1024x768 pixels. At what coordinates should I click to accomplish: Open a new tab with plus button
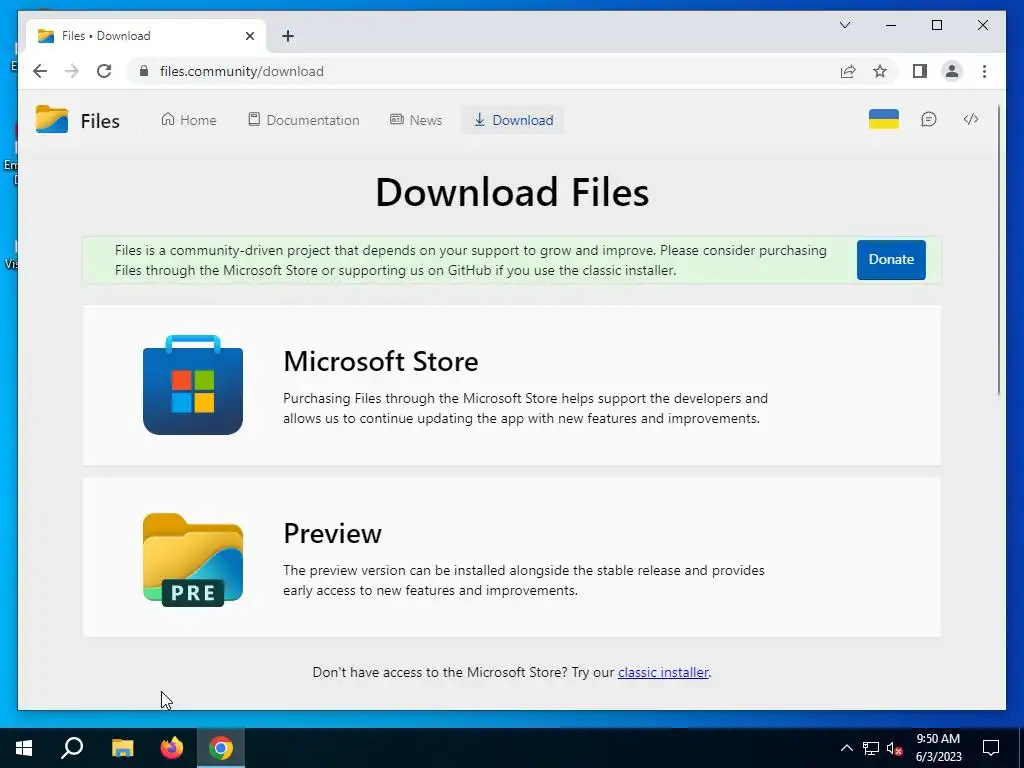(x=288, y=36)
